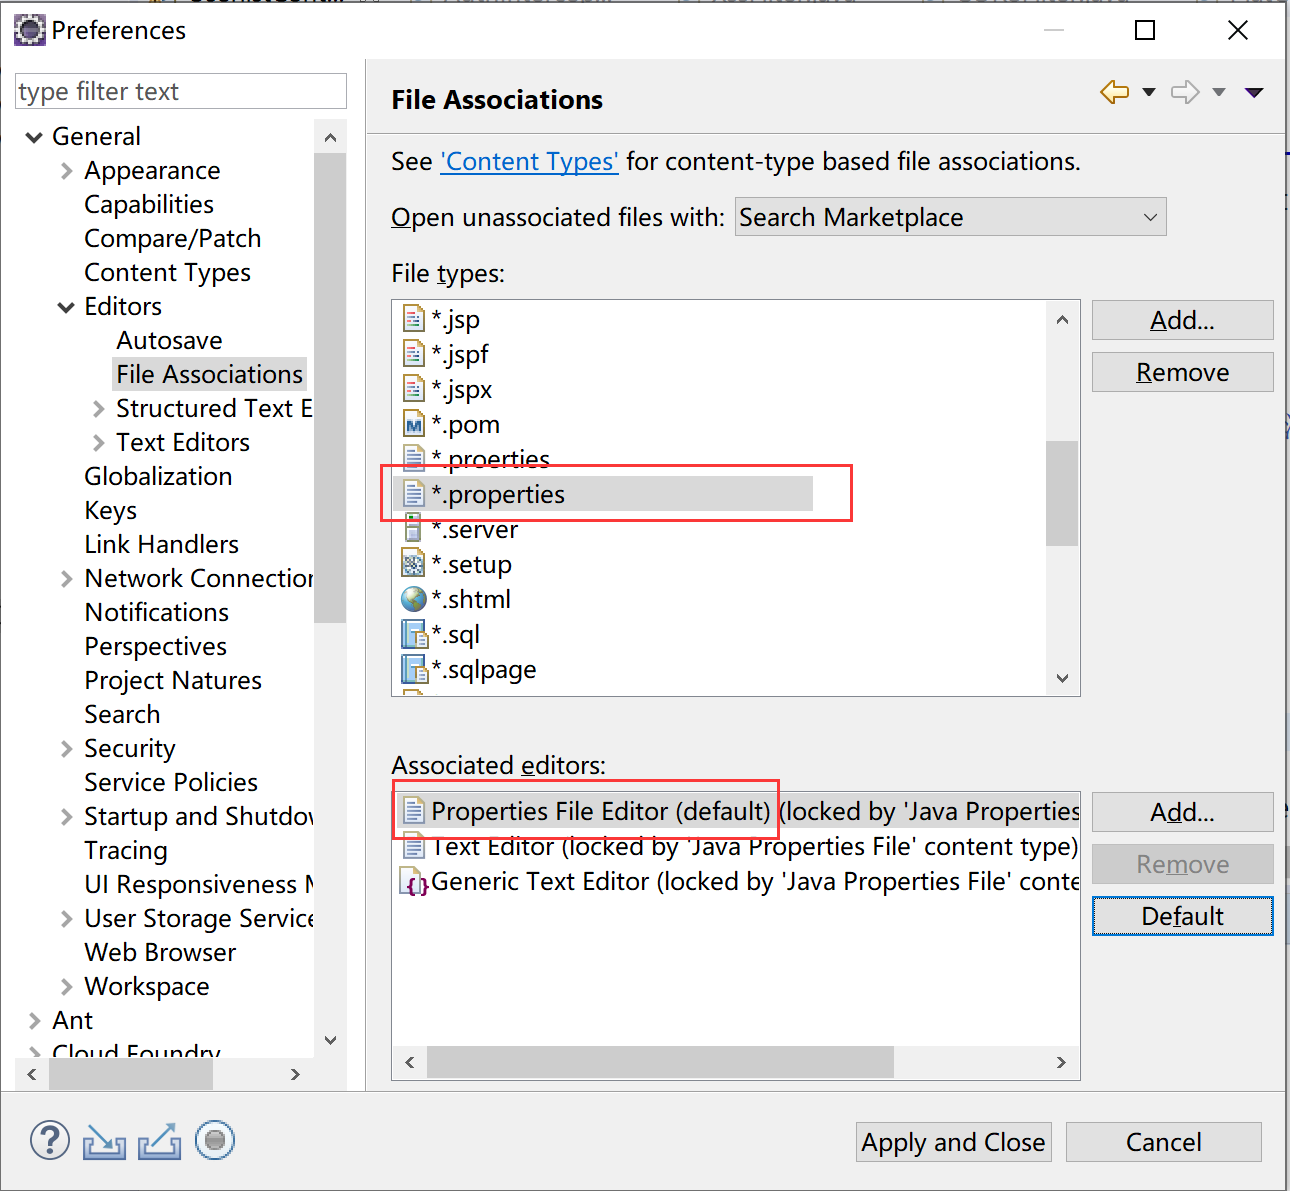Open the File Associations view menu triangle
Viewport: 1290px width, 1191px height.
(1254, 92)
